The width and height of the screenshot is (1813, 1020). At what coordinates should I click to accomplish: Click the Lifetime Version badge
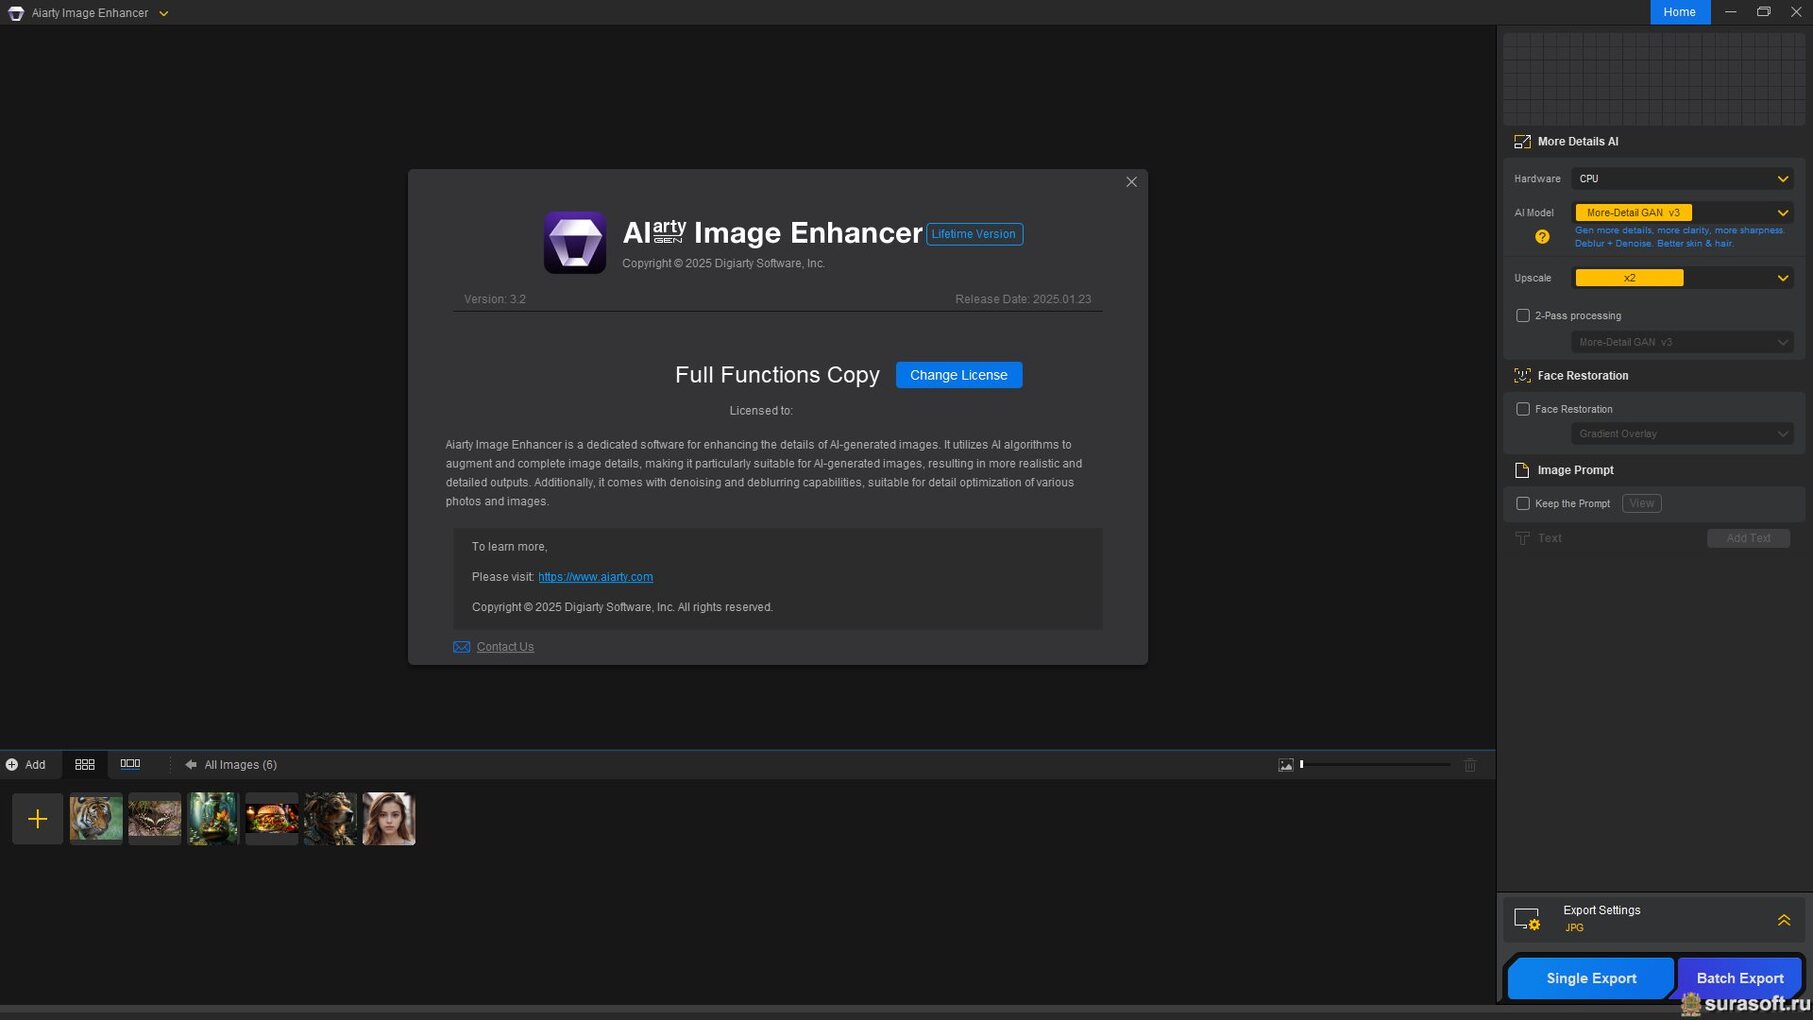coord(974,234)
